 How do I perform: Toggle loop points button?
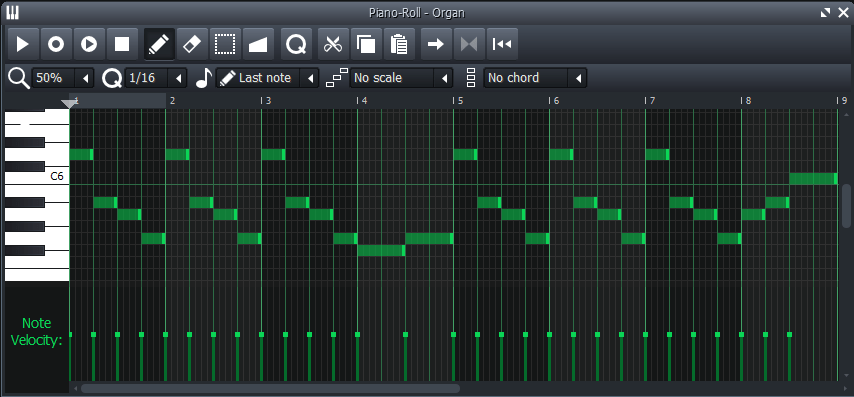[x=469, y=44]
